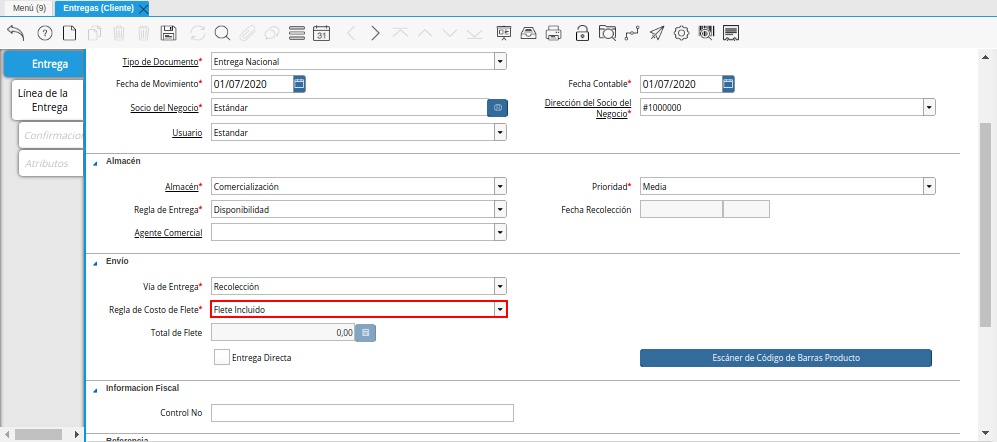The height and width of the screenshot is (442, 997).
Task: Open Agente Comercial dropdown
Action: tap(500, 233)
